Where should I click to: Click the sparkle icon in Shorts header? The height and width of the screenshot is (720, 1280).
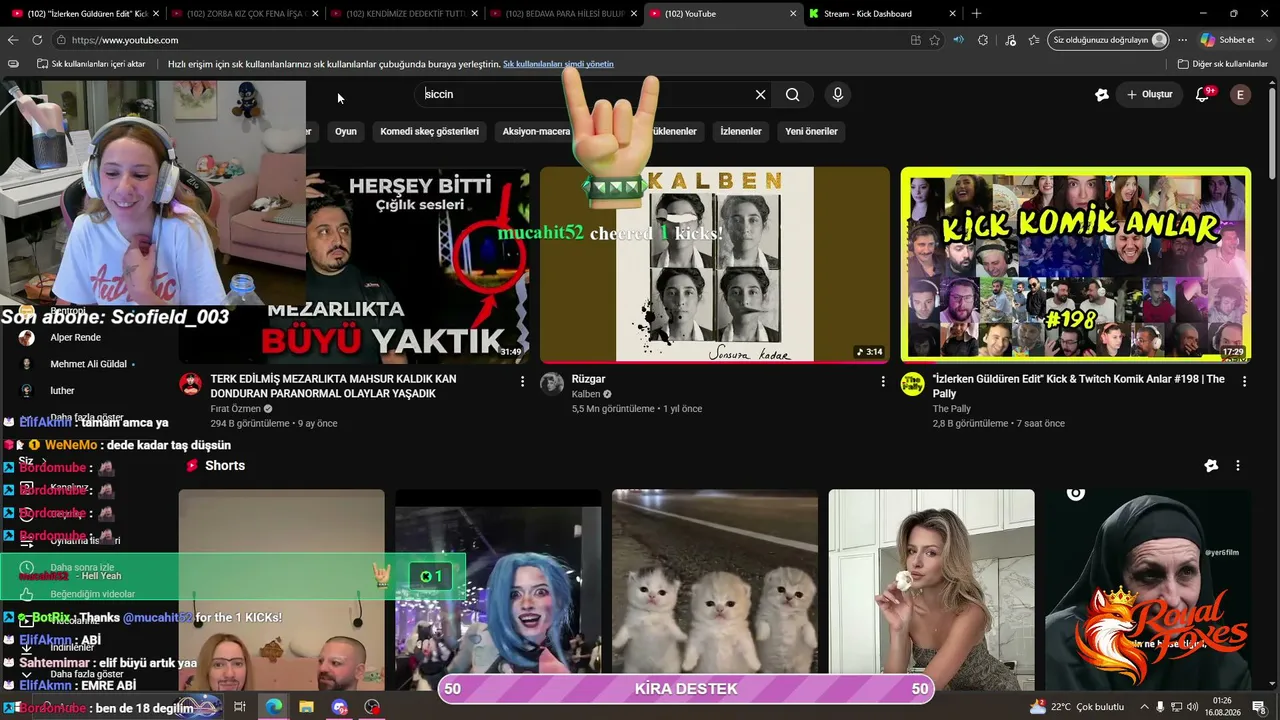pos(1211,465)
